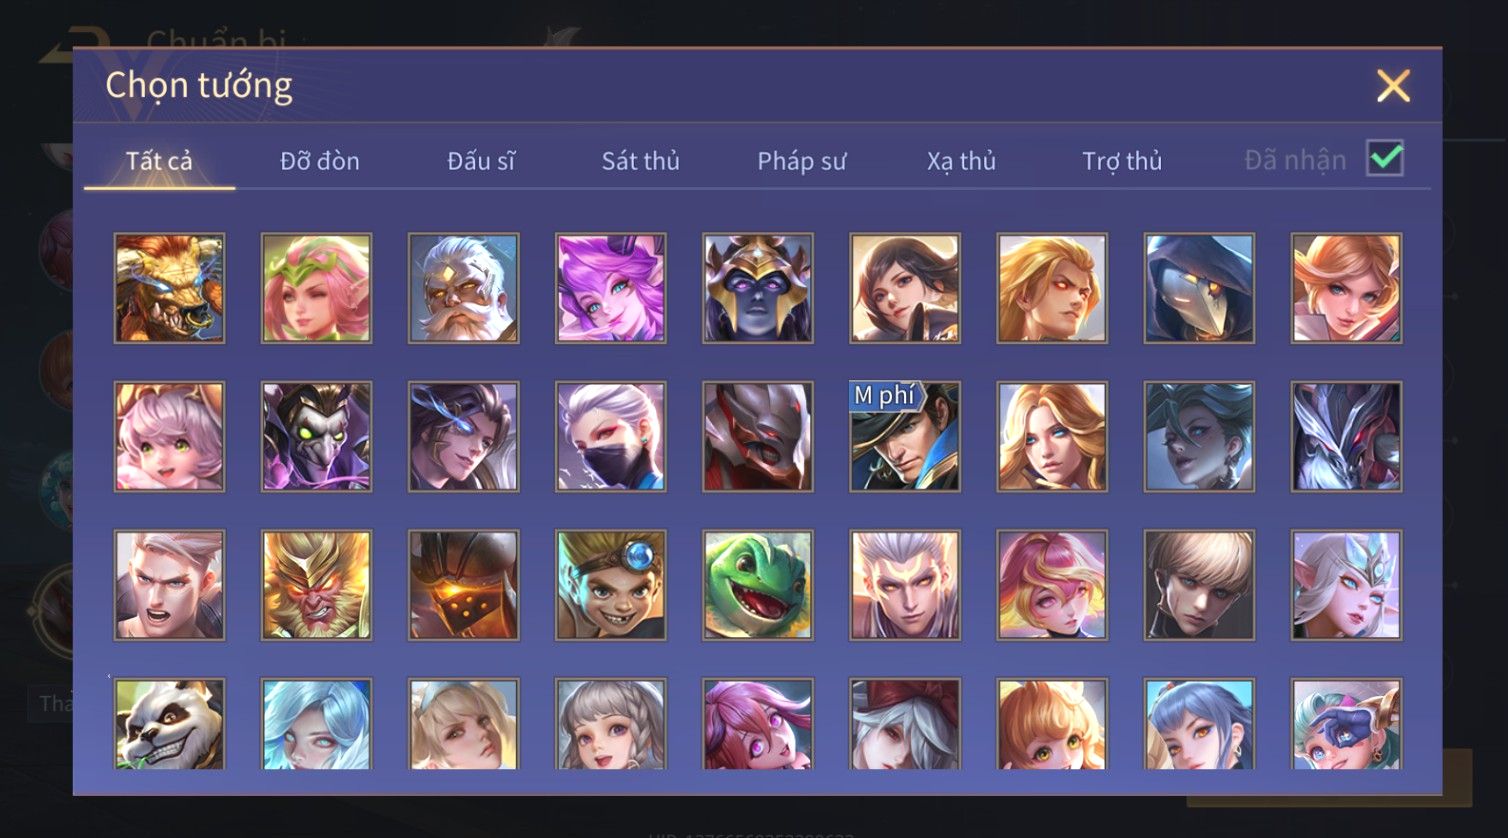Close the Chọn tướng dialog
1508x838 pixels.
1393,86
